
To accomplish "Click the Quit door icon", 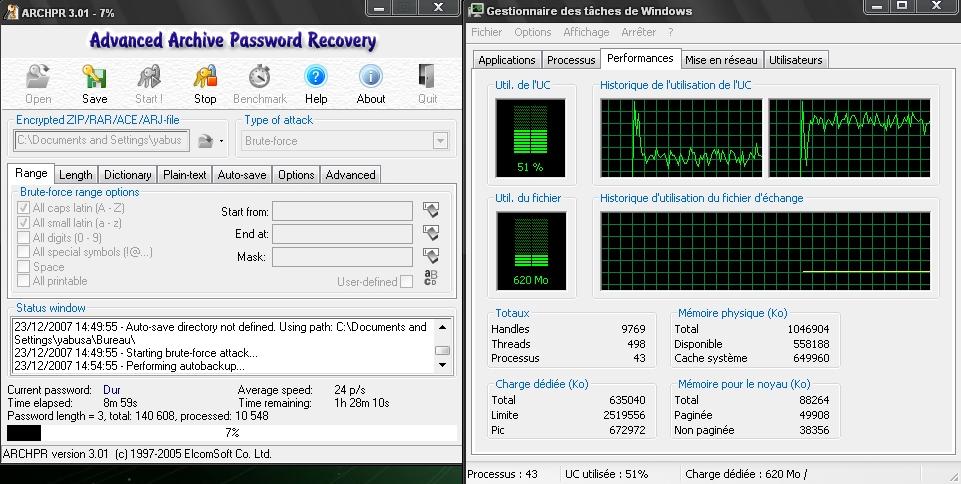I will pyautogui.click(x=427, y=77).
